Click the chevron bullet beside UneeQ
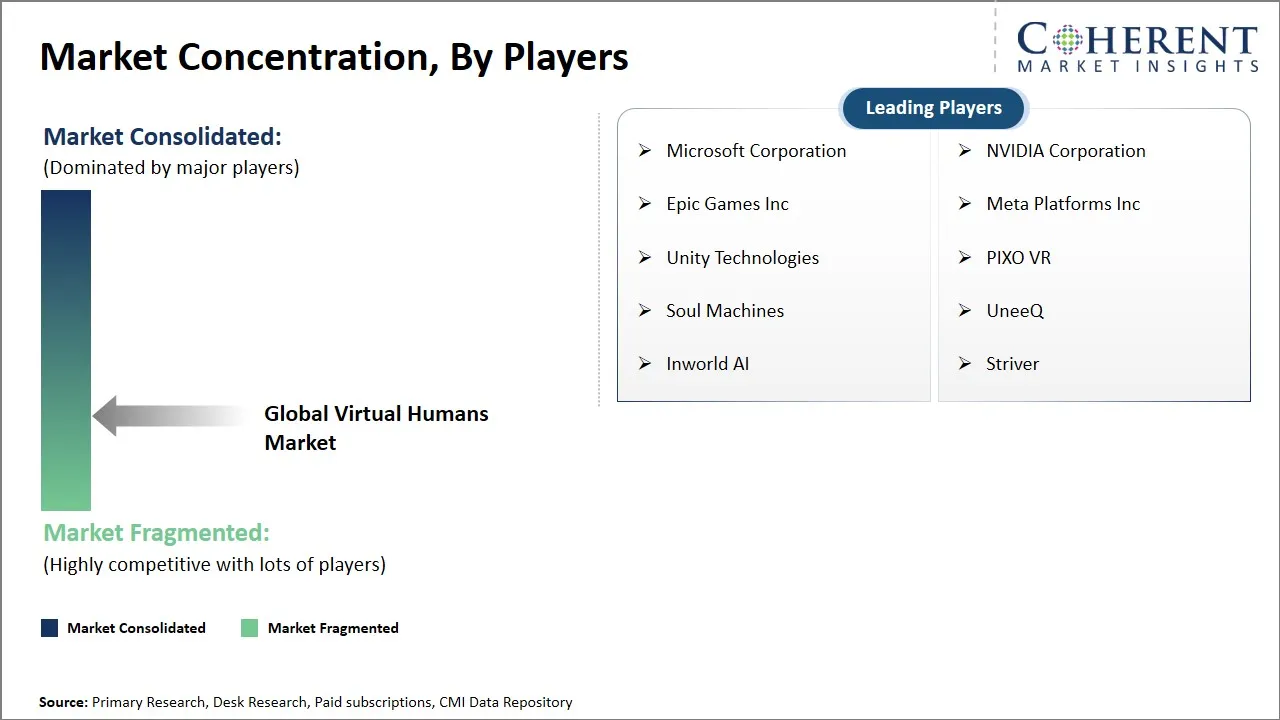1280x720 pixels. tap(965, 311)
